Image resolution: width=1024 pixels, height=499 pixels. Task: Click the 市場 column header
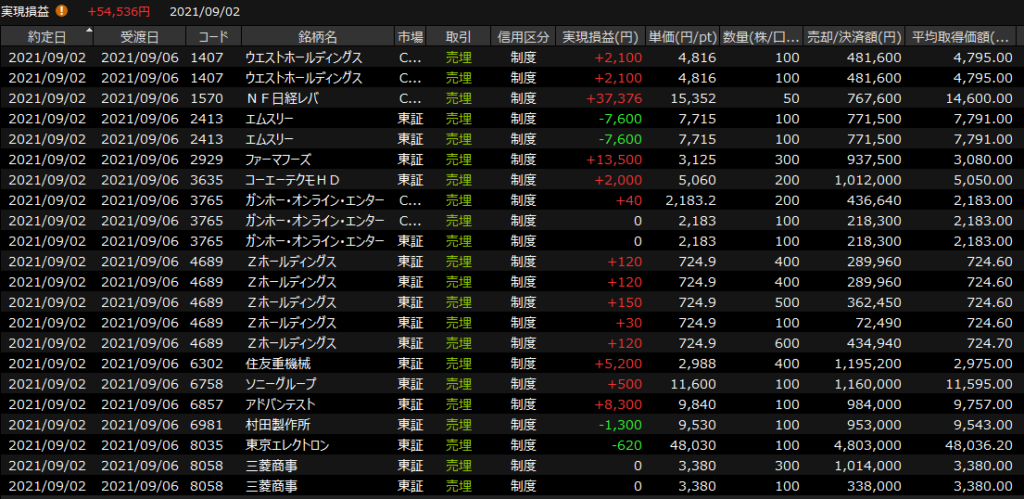pyautogui.click(x=410, y=36)
